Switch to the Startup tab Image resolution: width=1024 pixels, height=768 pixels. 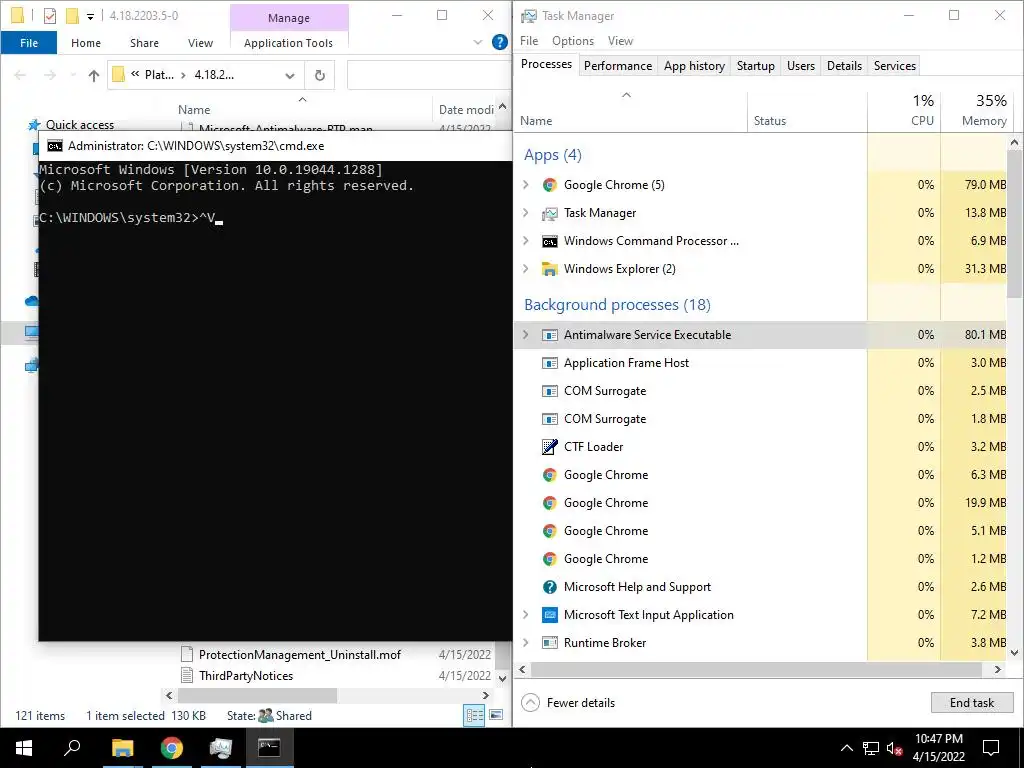(x=756, y=66)
